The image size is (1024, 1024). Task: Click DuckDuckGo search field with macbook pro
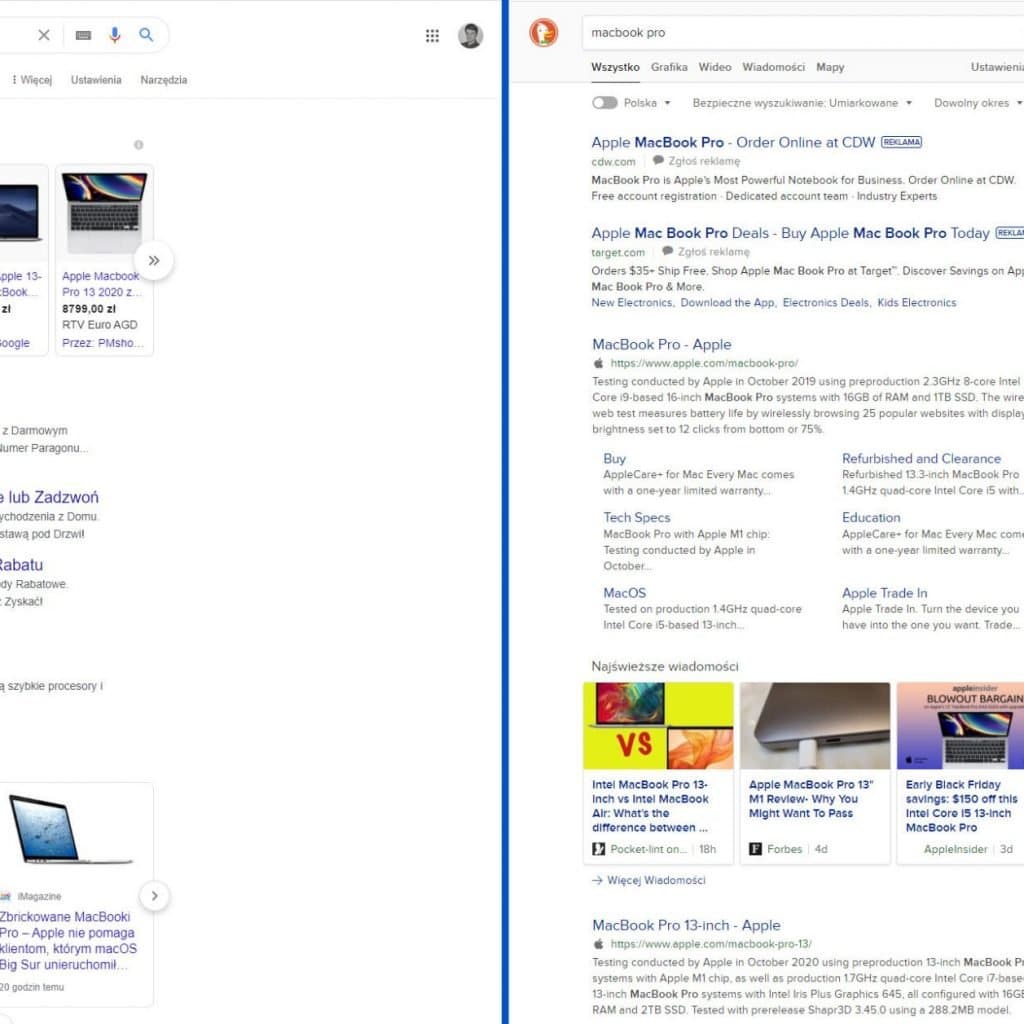[x=803, y=33]
